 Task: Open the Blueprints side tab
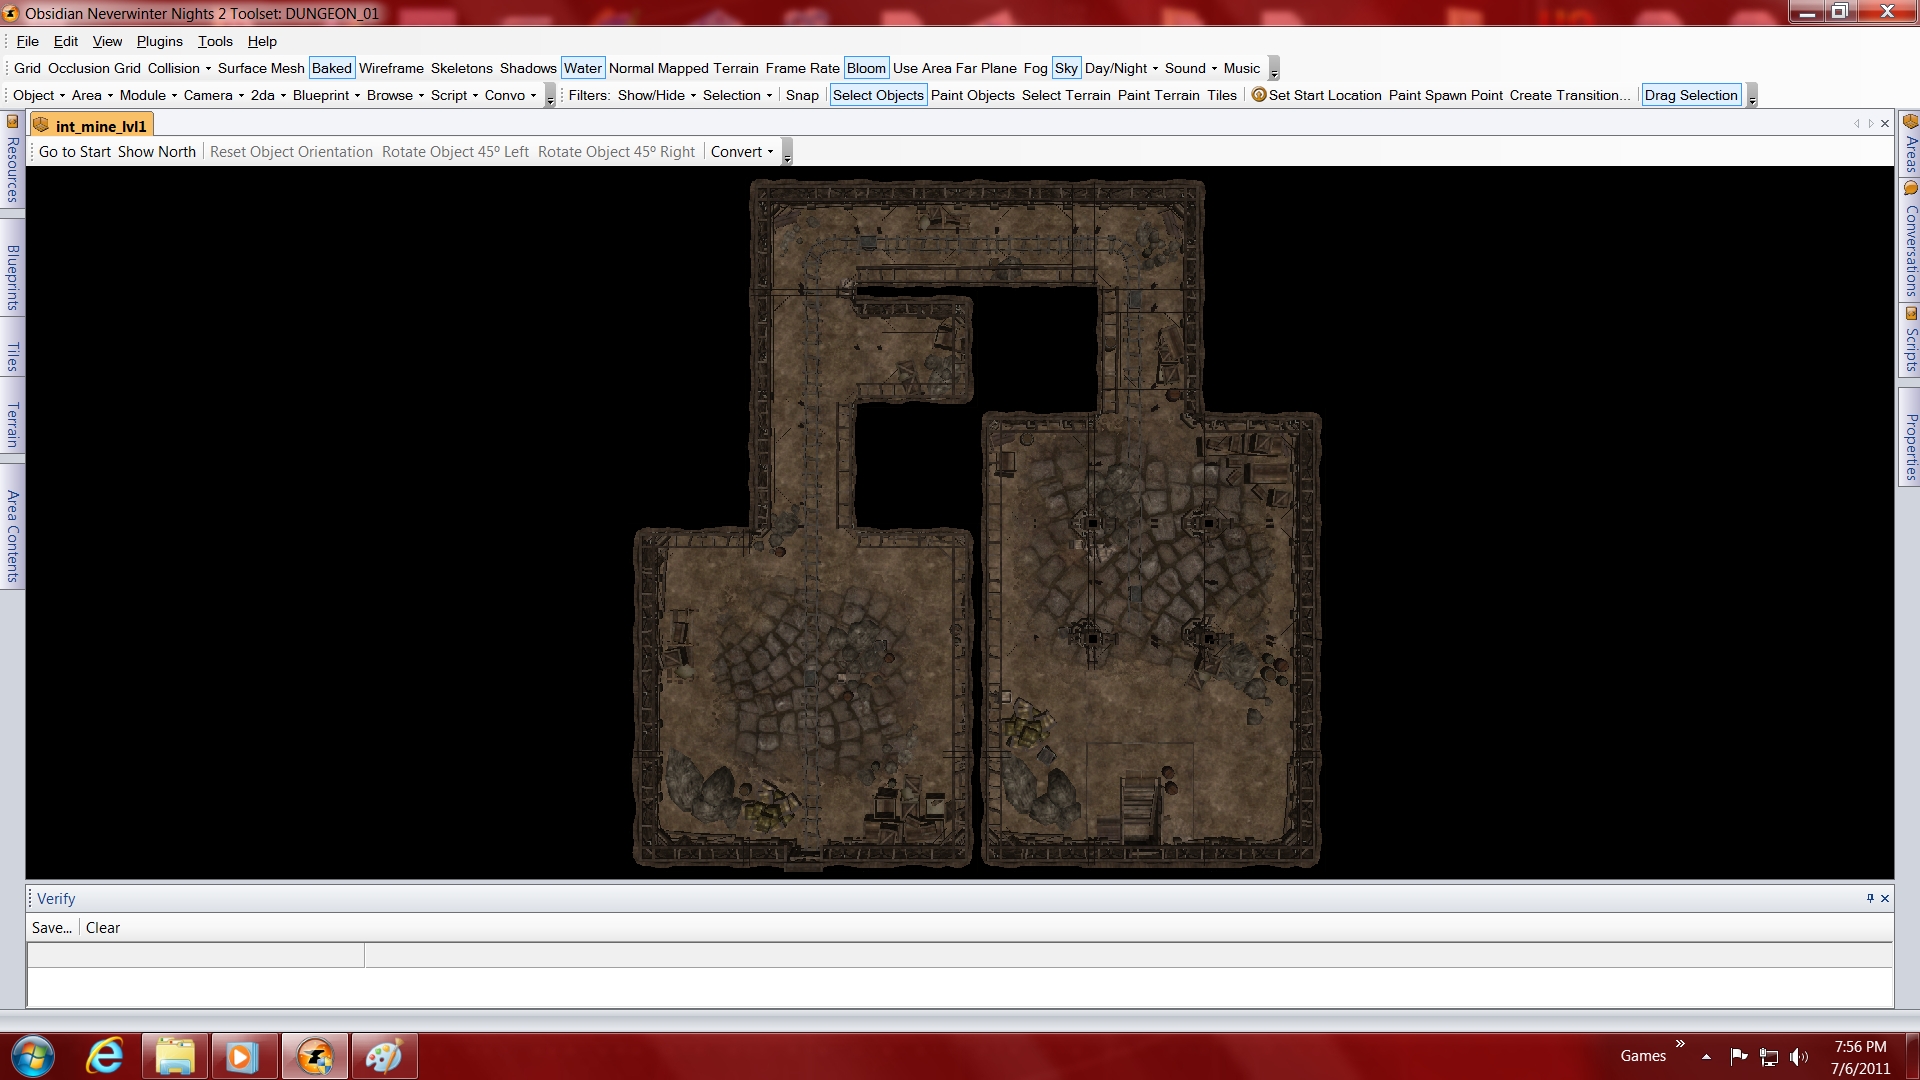(12, 277)
